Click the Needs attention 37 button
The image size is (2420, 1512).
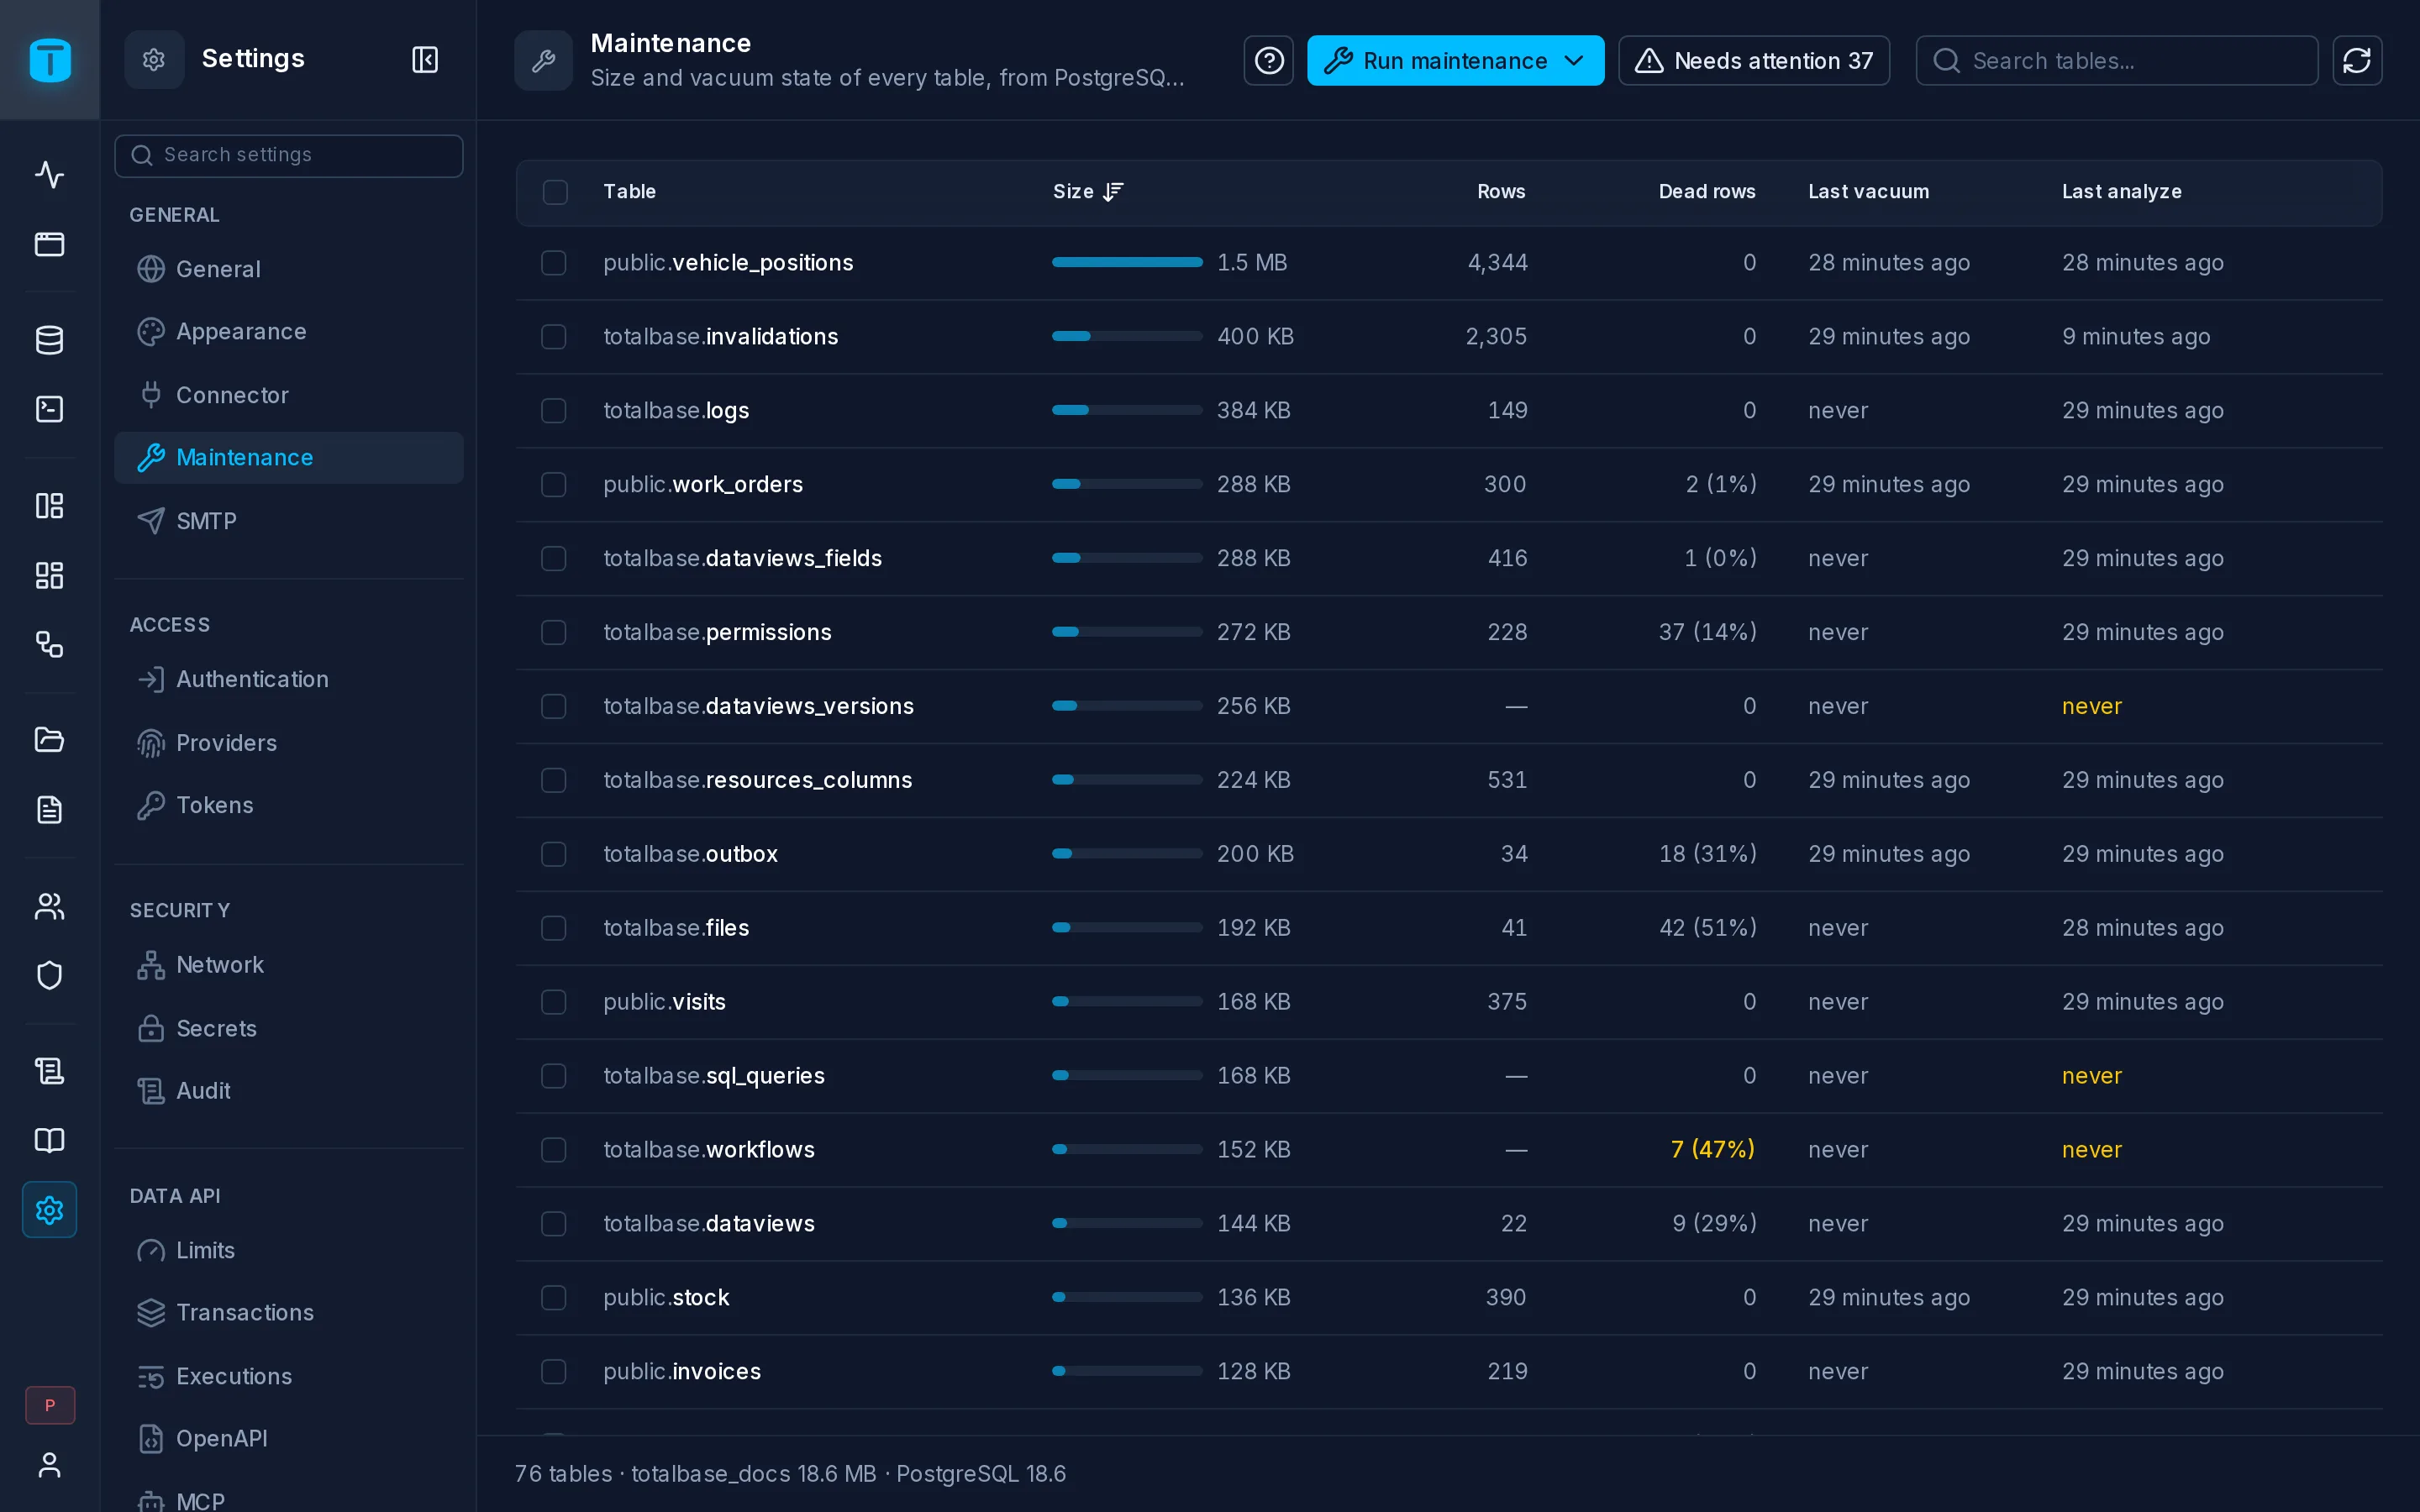coord(1754,61)
